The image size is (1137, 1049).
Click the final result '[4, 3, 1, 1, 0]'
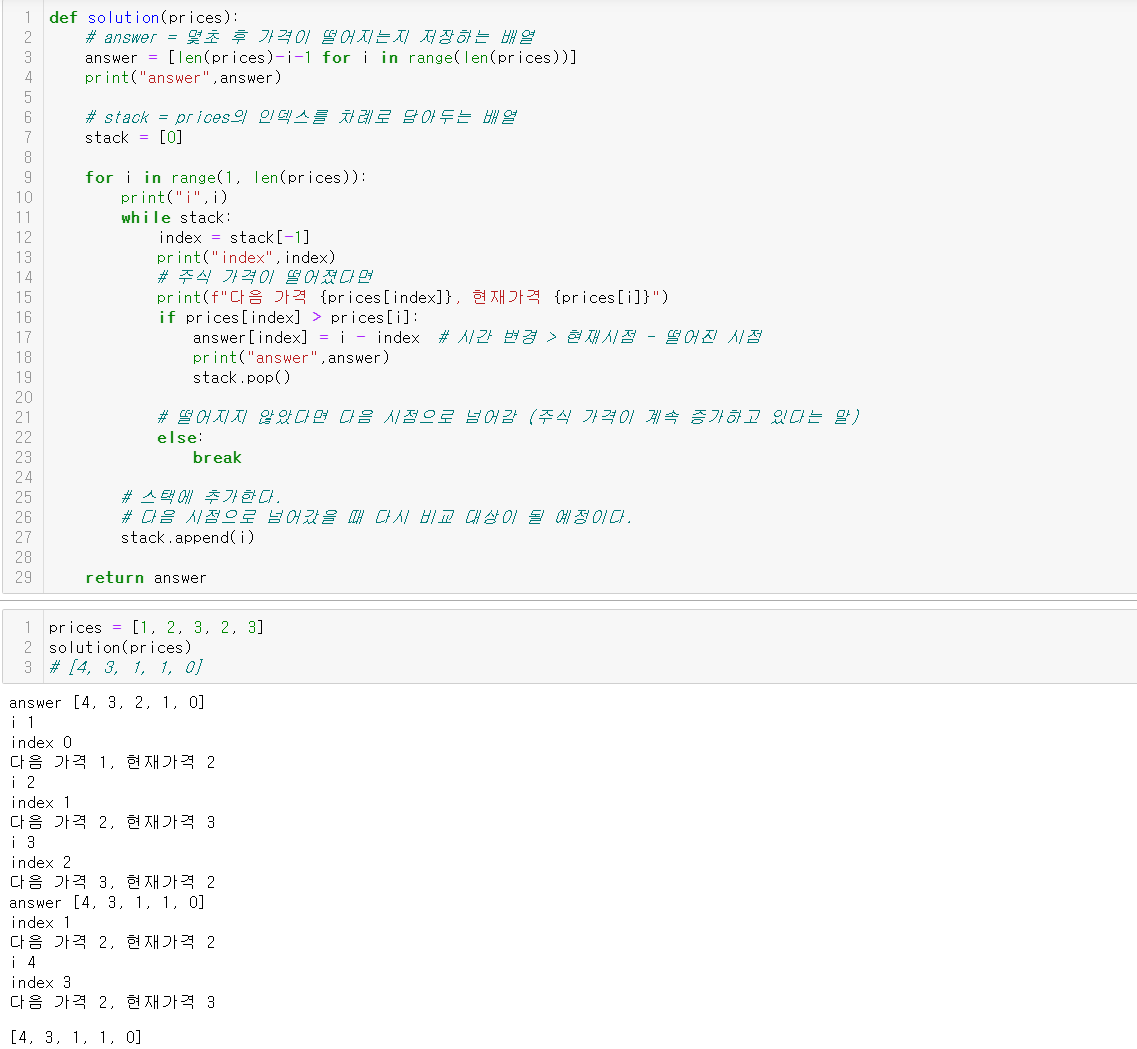click(x=76, y=1037)
